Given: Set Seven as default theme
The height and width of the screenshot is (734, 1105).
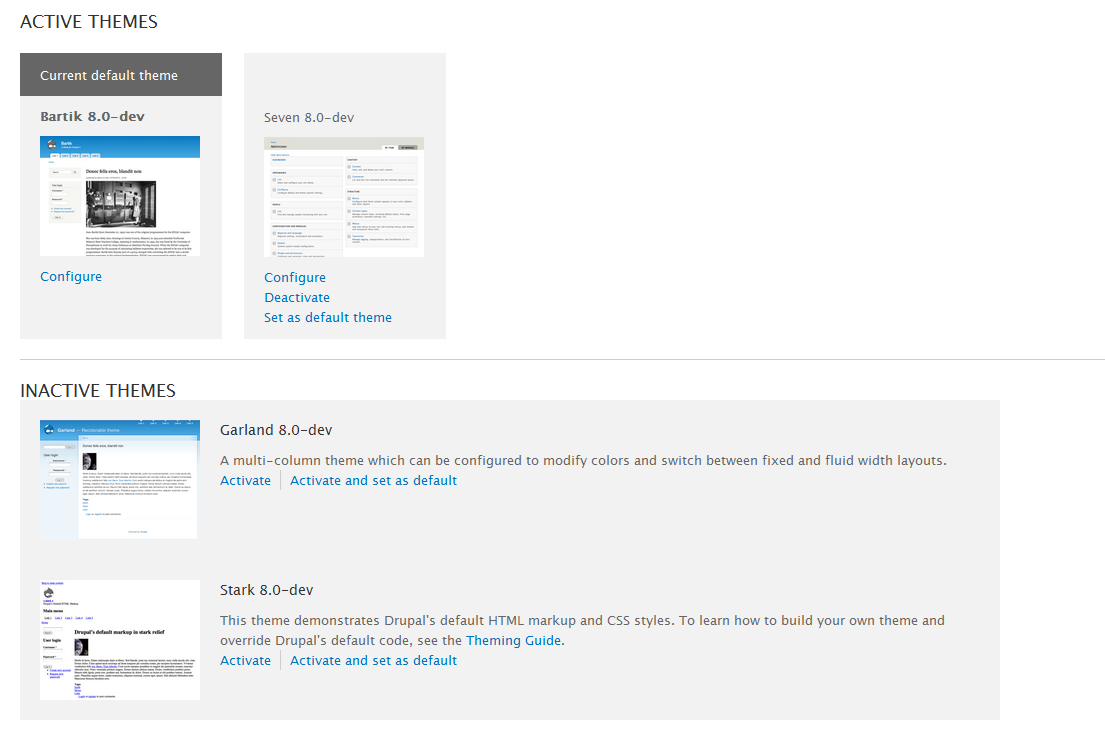Looking at the screenshot, I should point(328,318).
